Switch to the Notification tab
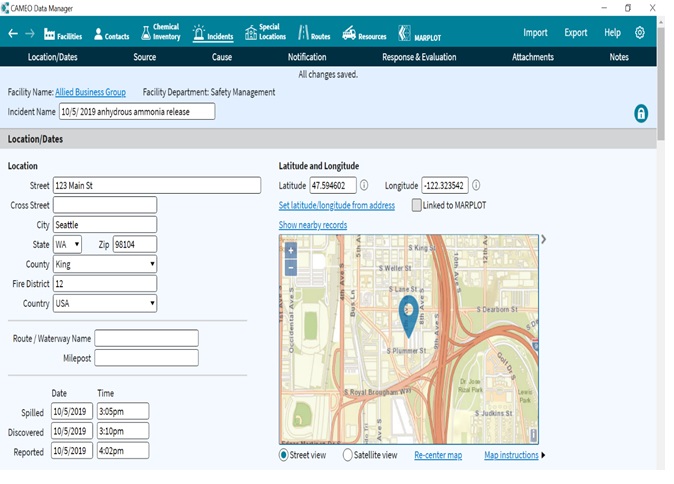 tap(307, 57)
